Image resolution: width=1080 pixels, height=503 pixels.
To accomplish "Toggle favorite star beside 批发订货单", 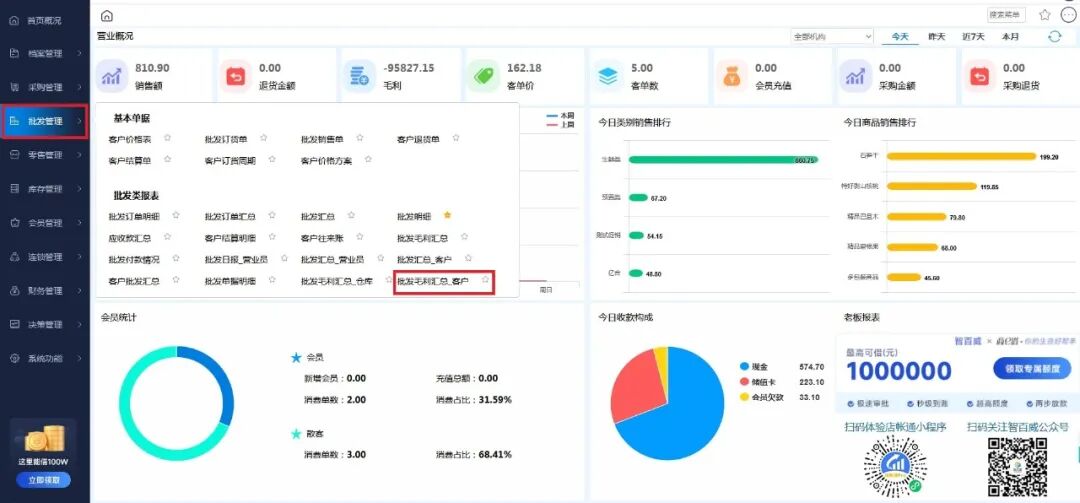I will click(264, 138).
